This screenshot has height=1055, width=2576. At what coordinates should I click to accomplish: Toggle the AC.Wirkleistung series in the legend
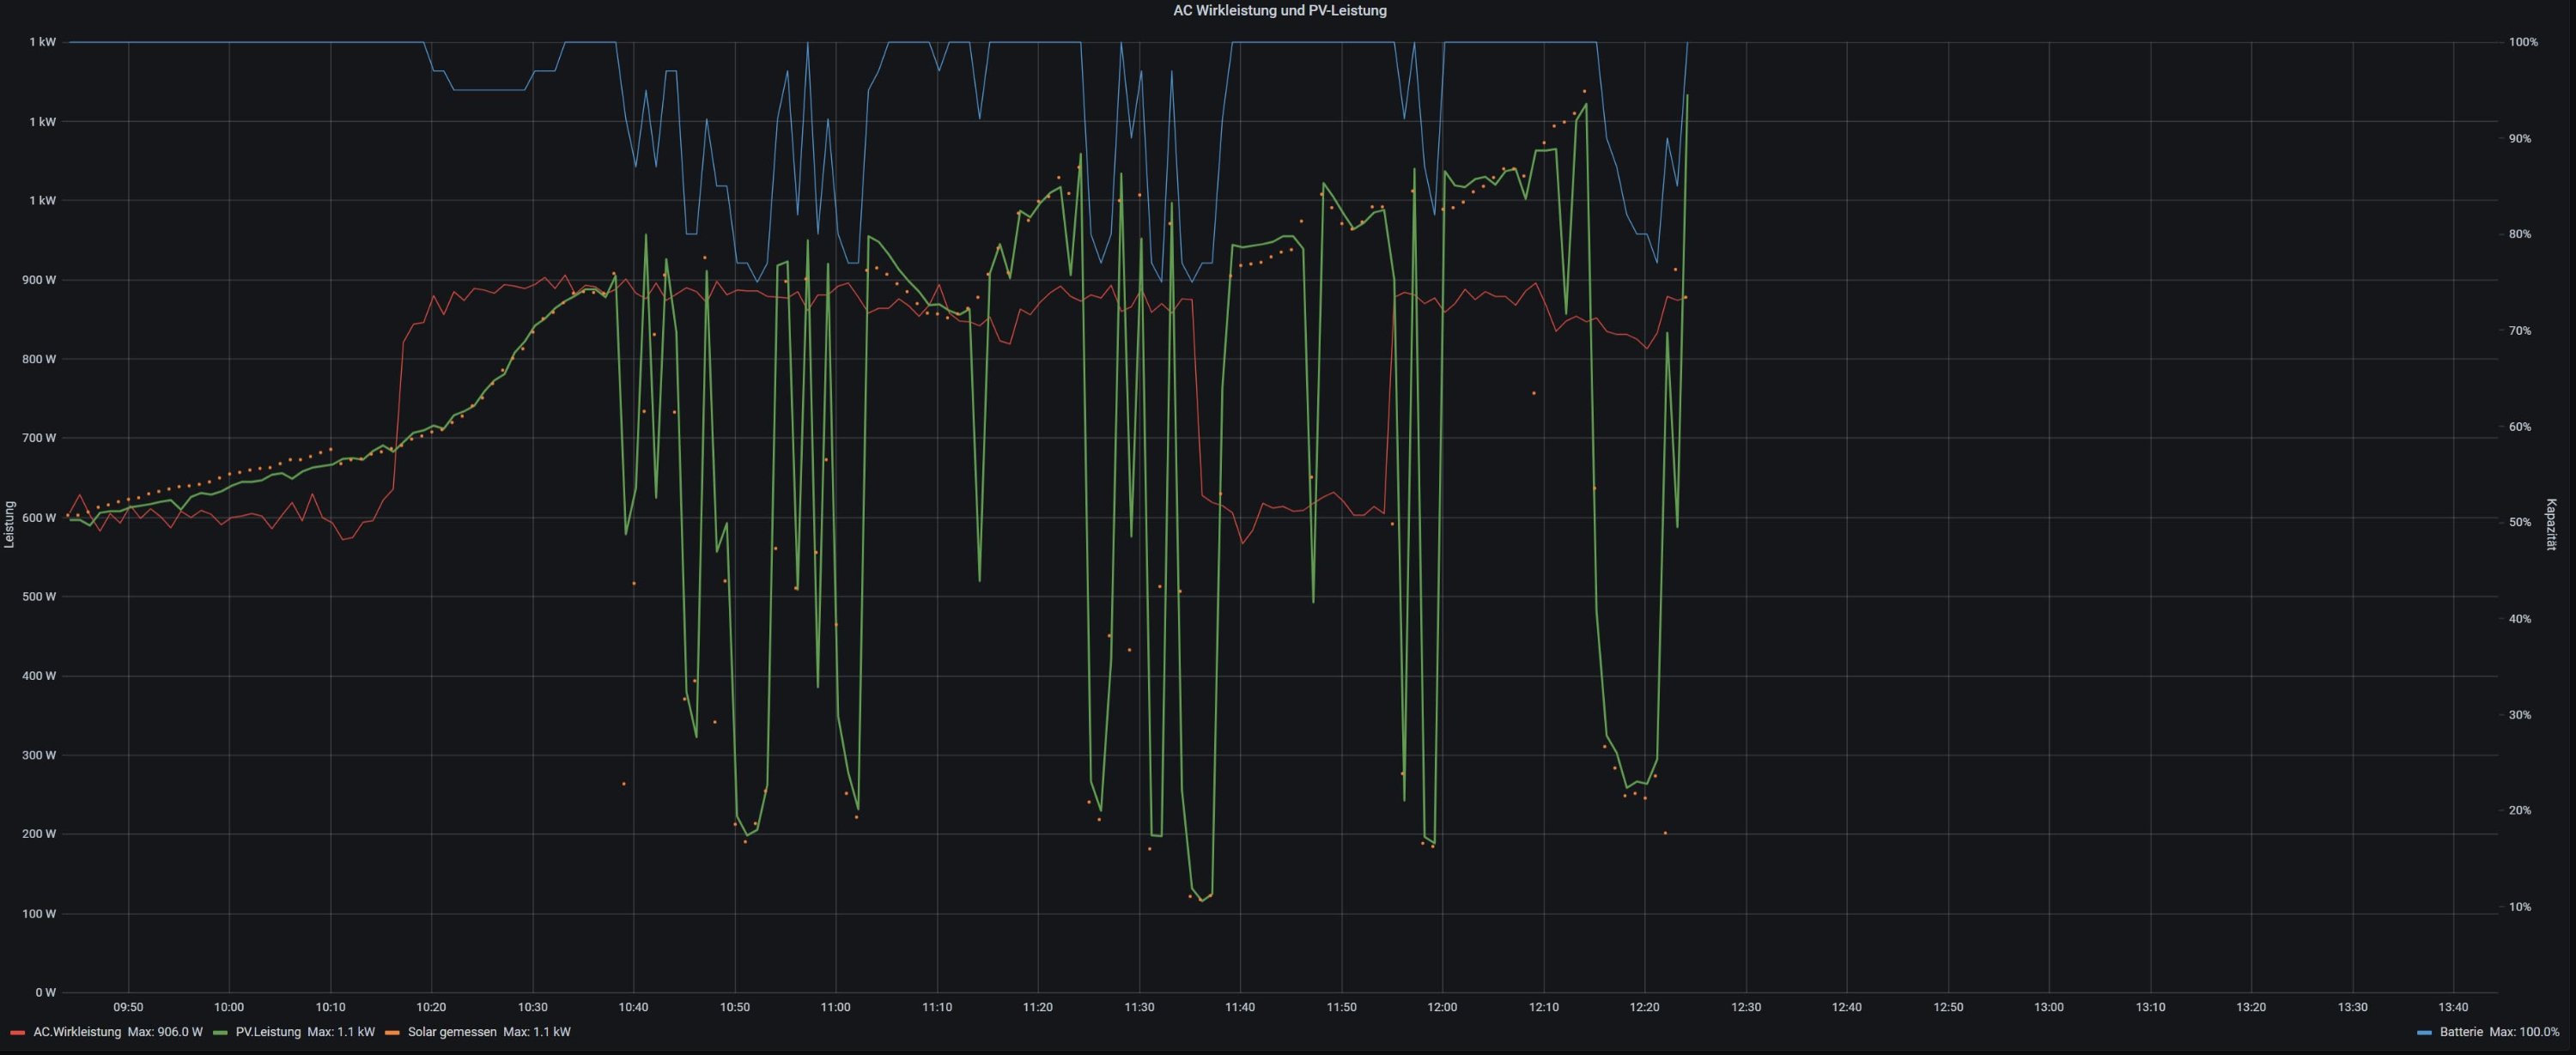(x=77, y=1032)
